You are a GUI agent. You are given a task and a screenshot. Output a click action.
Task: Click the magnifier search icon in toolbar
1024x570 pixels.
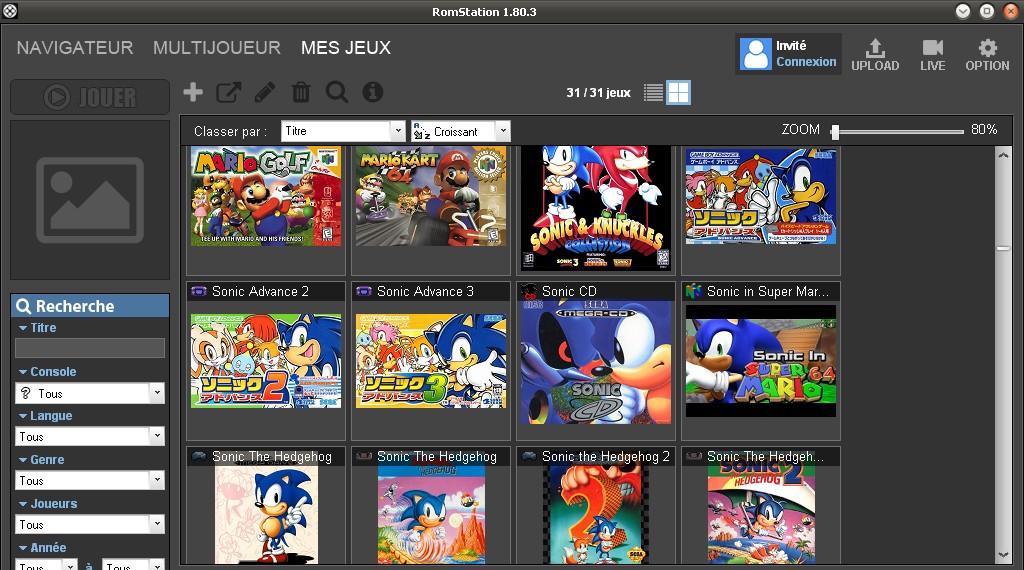[x=337, y=92]
